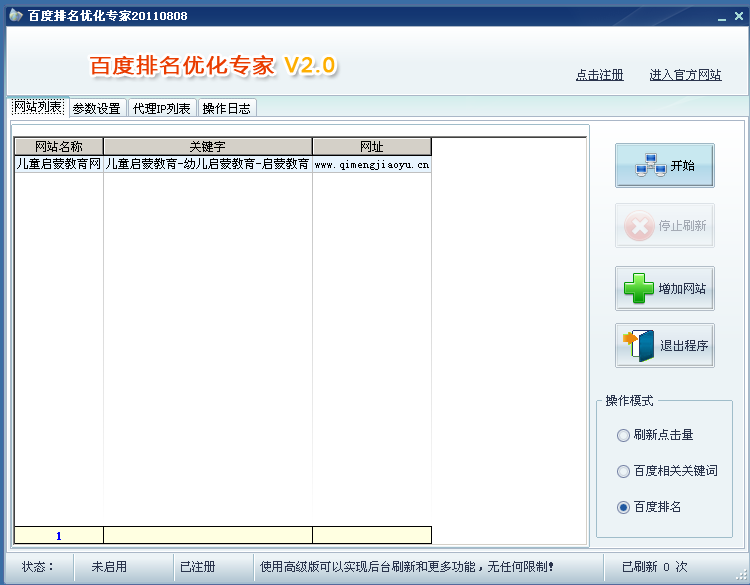The width and height of the screenshot is (750, 585).
Task: Click the door exit icon for 退出程序
Action: coord(639,345)
